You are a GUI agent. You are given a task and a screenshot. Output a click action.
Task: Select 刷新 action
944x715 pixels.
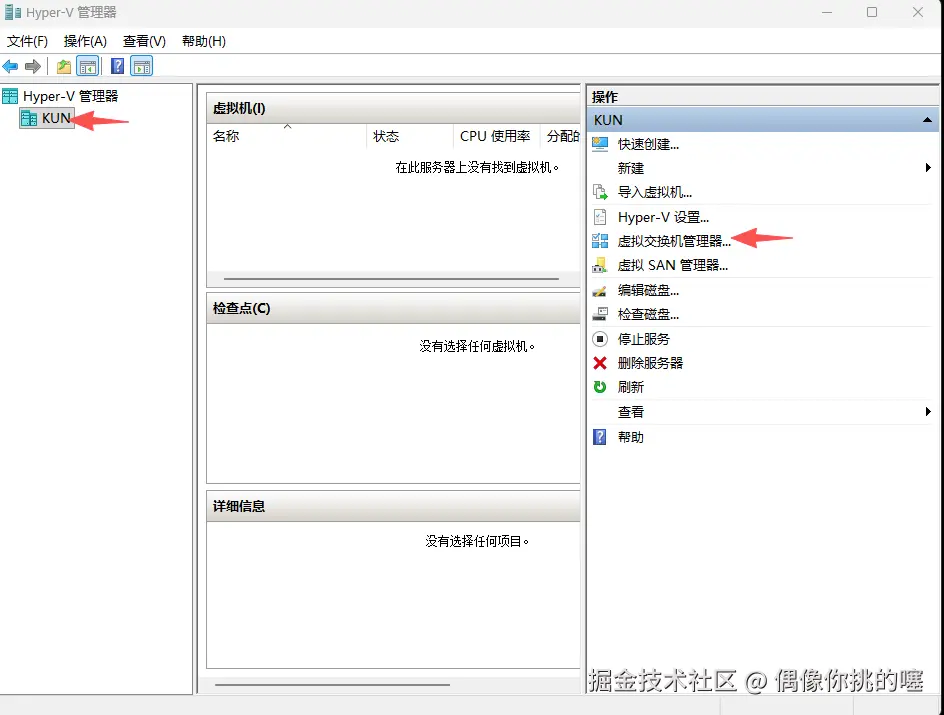point(631,388)
